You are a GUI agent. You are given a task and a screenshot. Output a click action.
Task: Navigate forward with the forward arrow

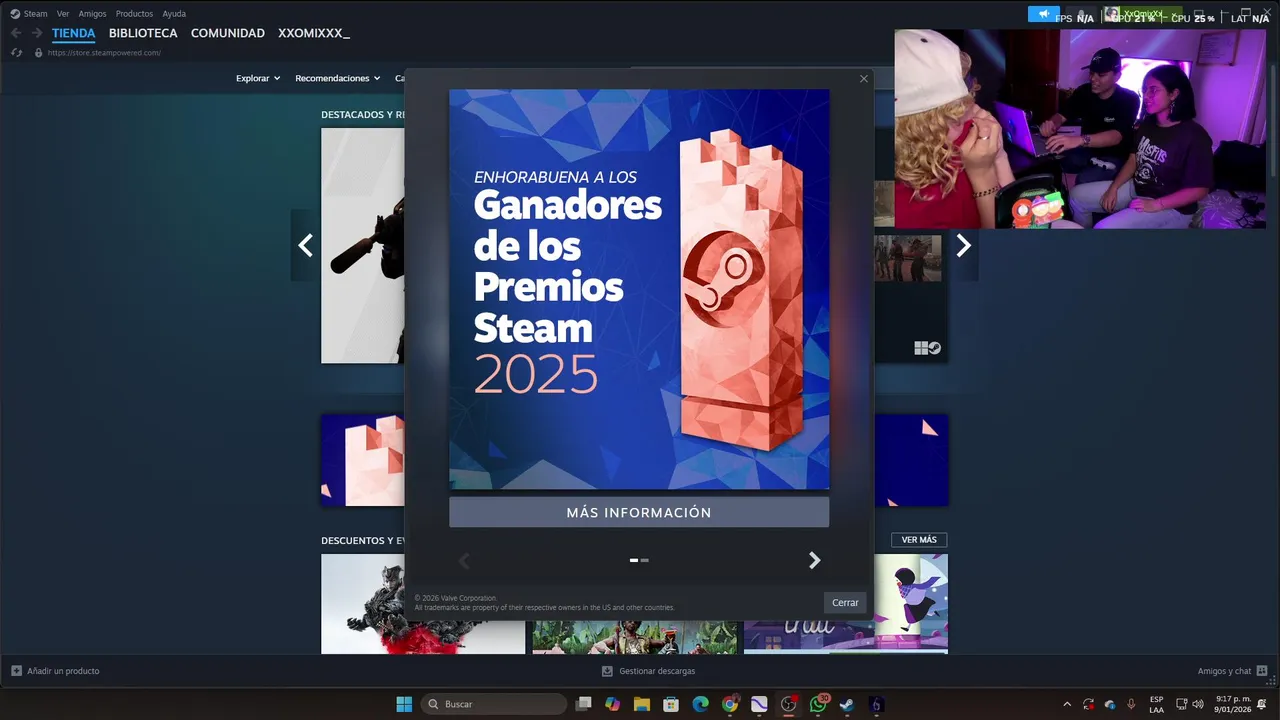click(x=37, y=33)
